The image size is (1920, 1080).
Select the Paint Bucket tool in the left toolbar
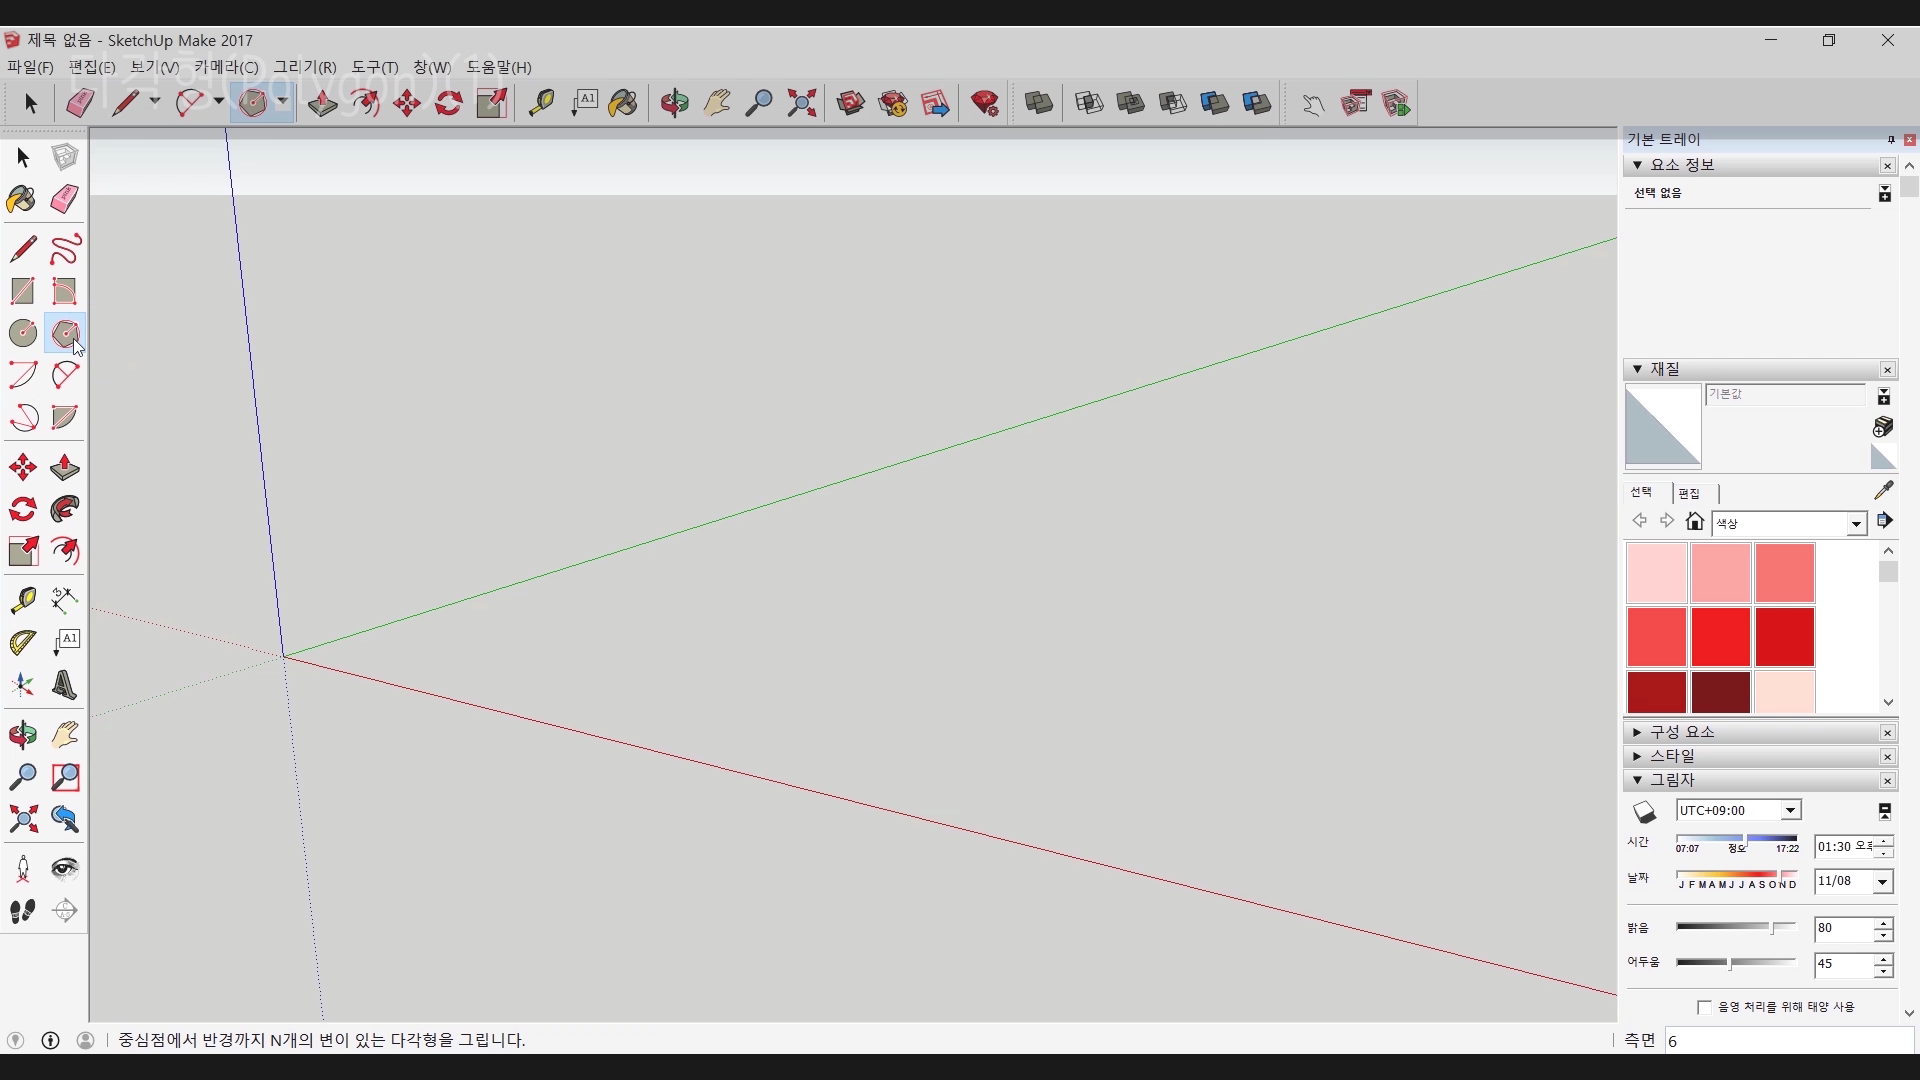pos(22,199)
